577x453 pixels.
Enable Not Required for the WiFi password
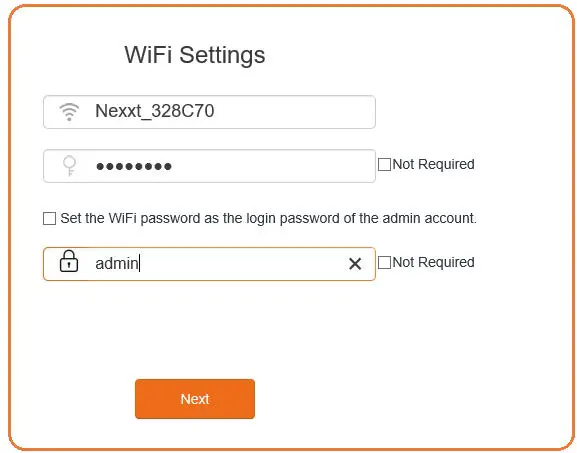[385, 164]
